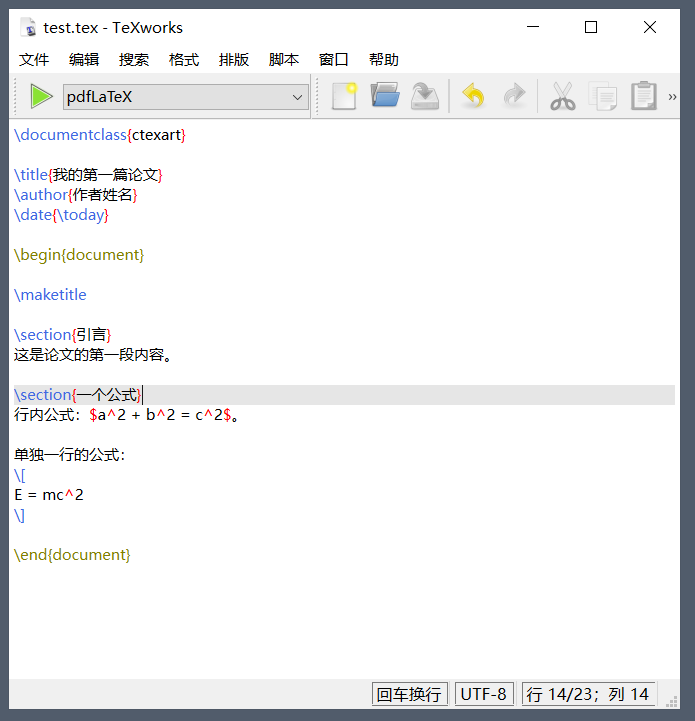Paste using the clipboard icon

point(643,96)
